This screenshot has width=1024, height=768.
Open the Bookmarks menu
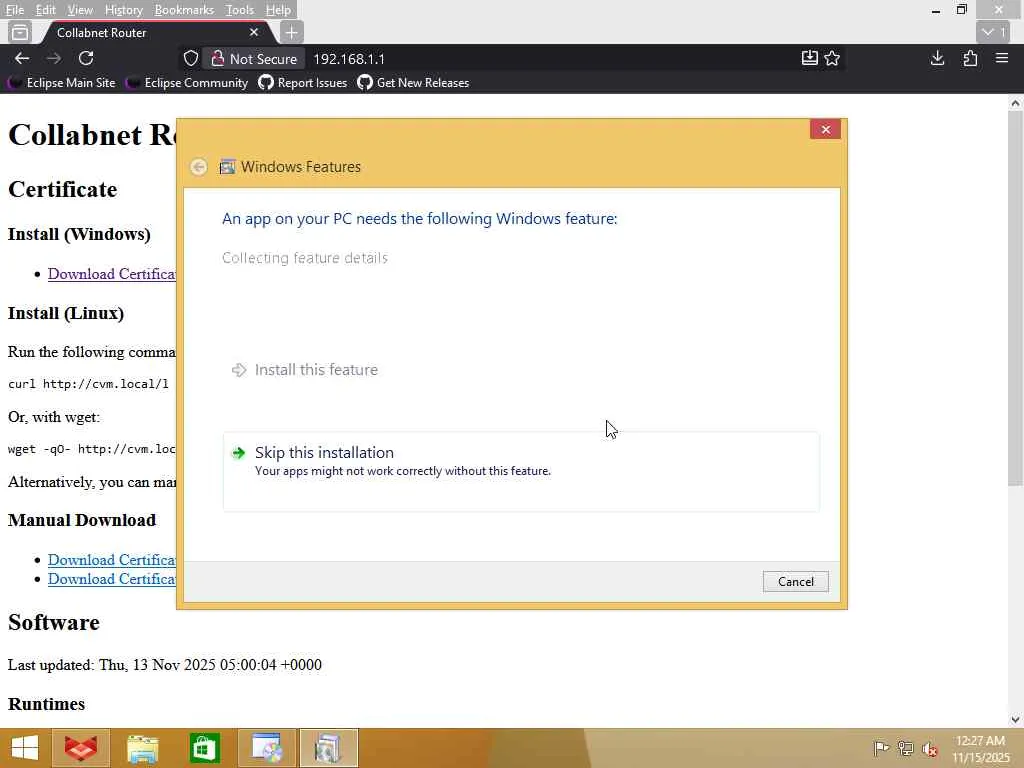(184, 10)
